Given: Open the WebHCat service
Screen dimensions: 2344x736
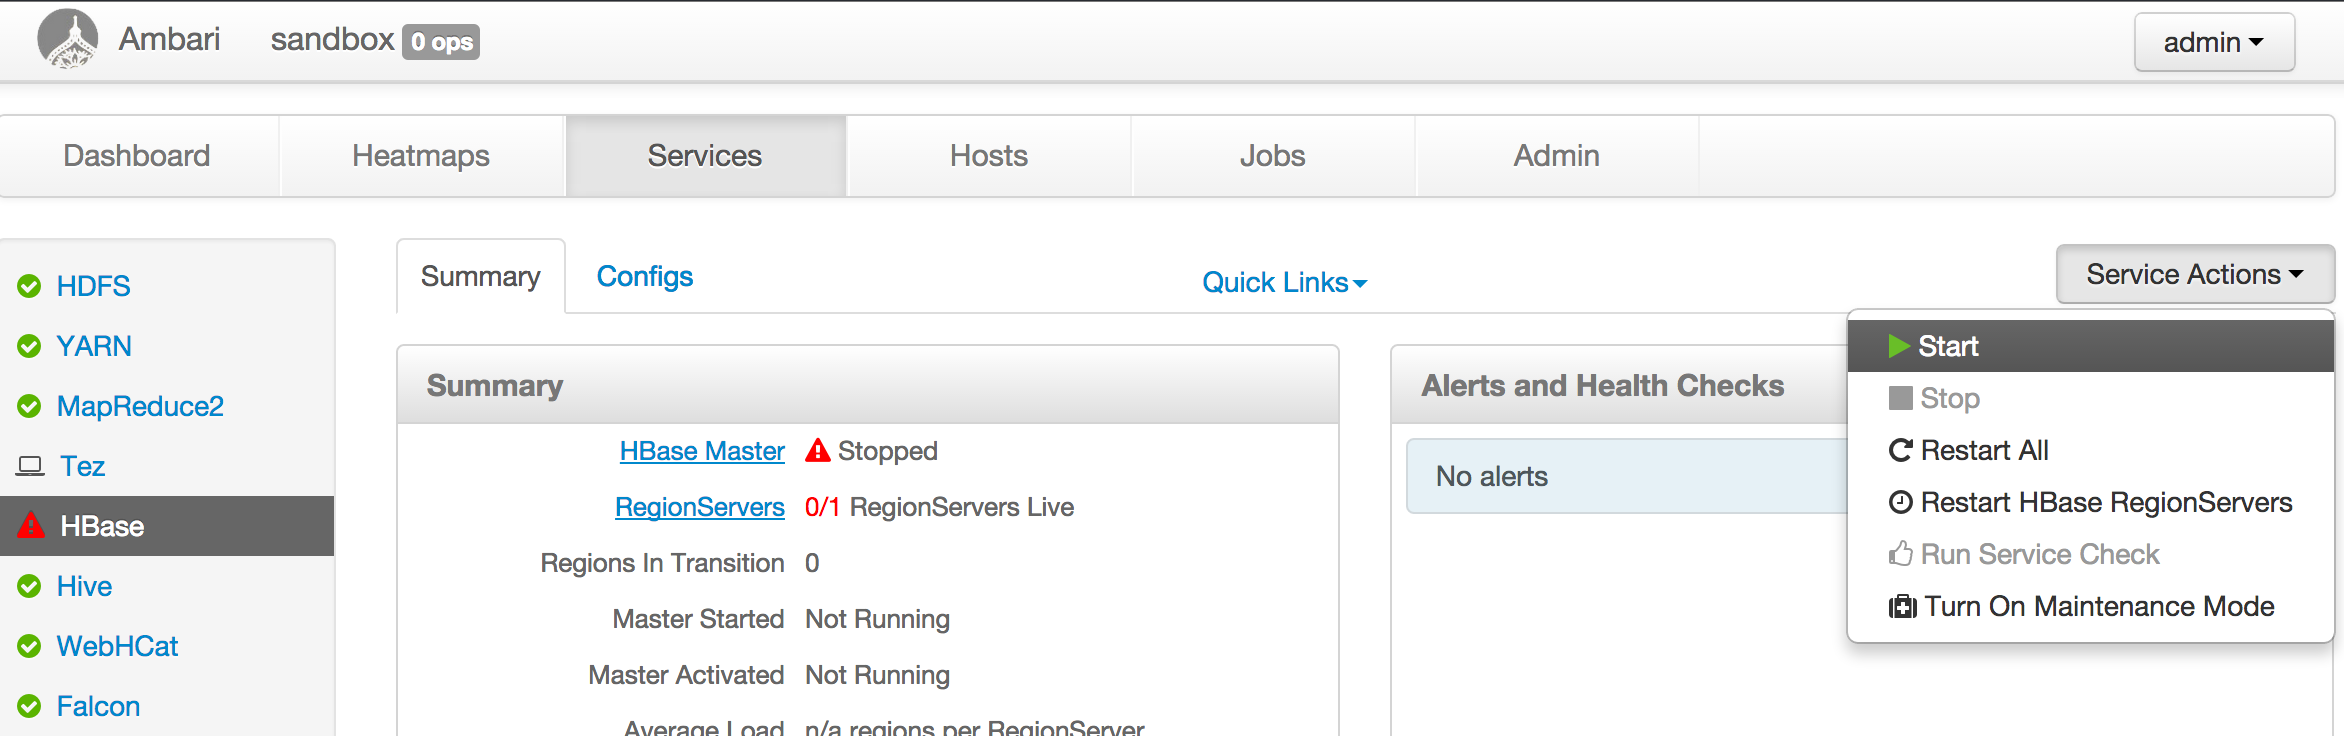Looking at the screenshot, I should 117,646.
